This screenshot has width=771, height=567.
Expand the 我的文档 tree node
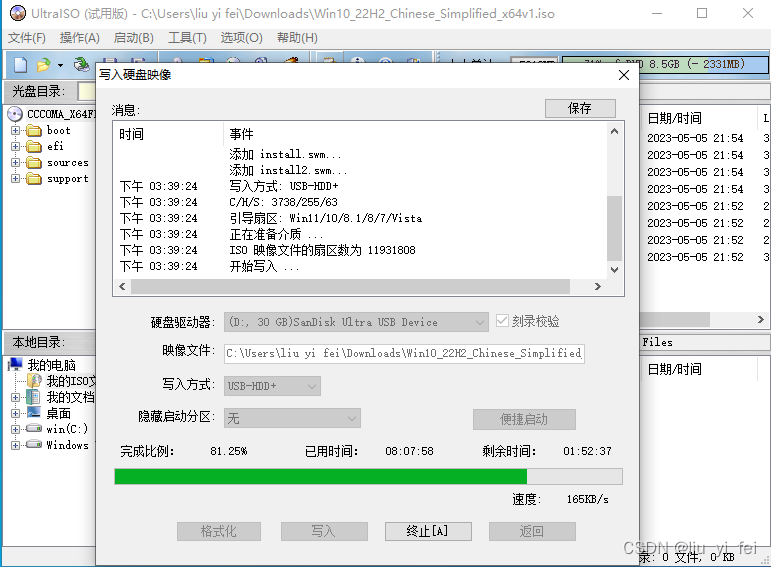coord(15,397)
